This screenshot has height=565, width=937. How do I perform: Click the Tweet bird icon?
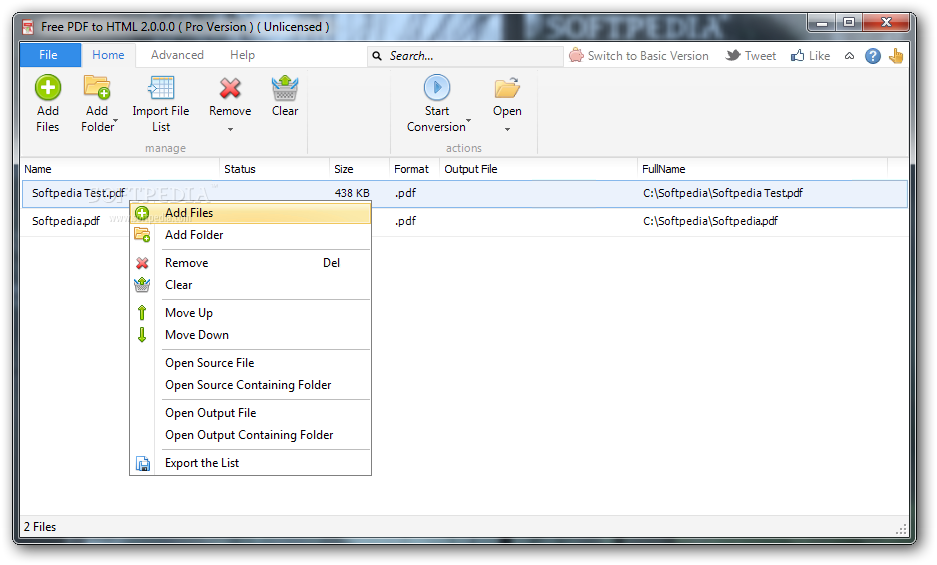pos(733,56)
